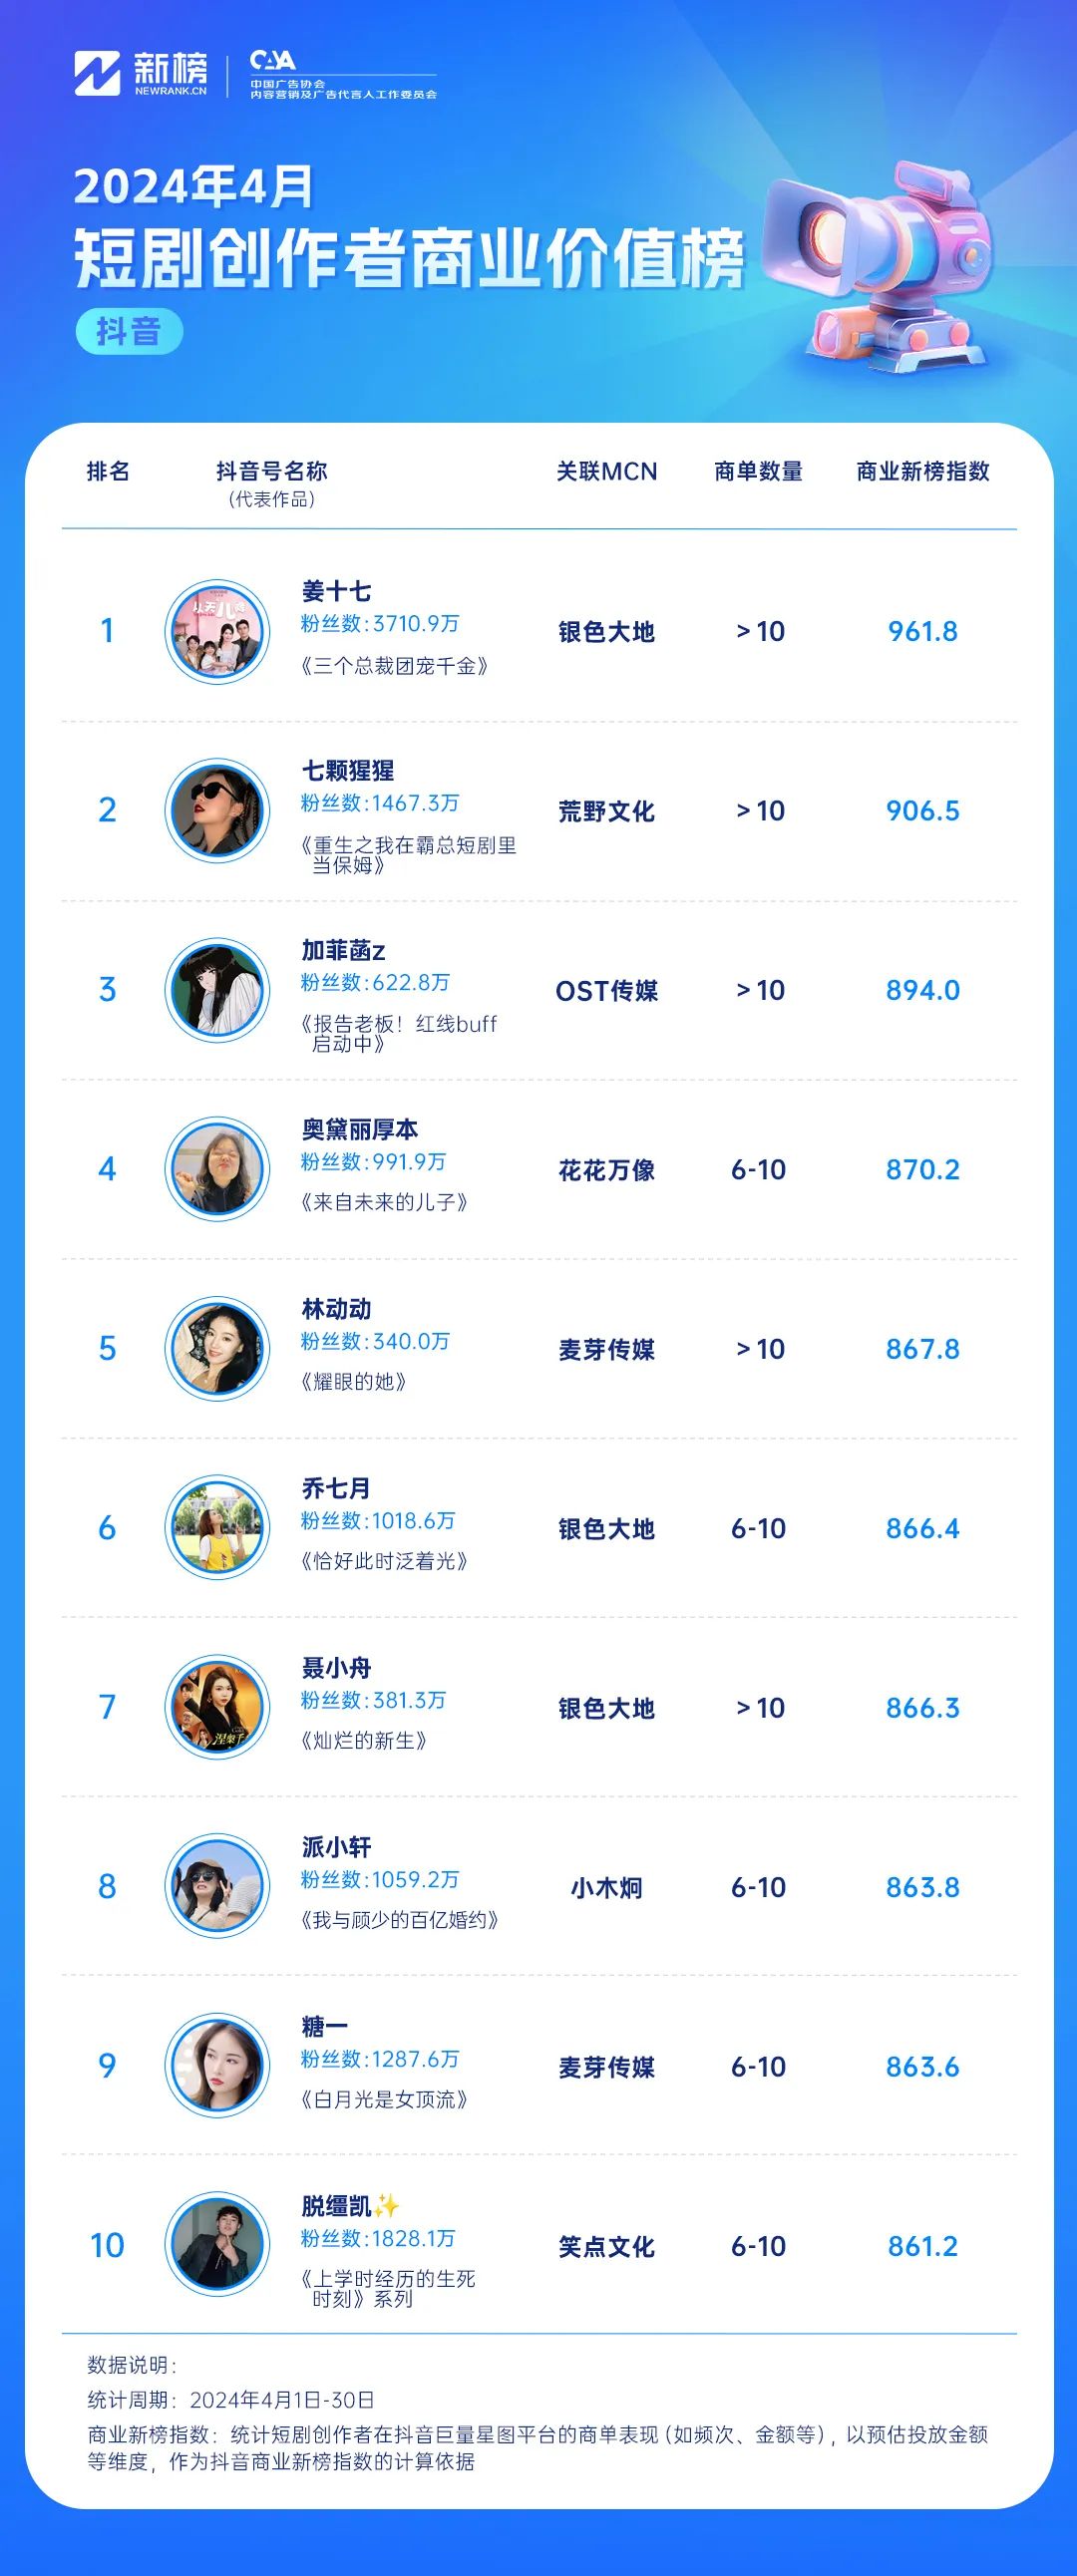Click 乔七月's avatar image
1077x2576 pixels.
(x=217, y=1528)
